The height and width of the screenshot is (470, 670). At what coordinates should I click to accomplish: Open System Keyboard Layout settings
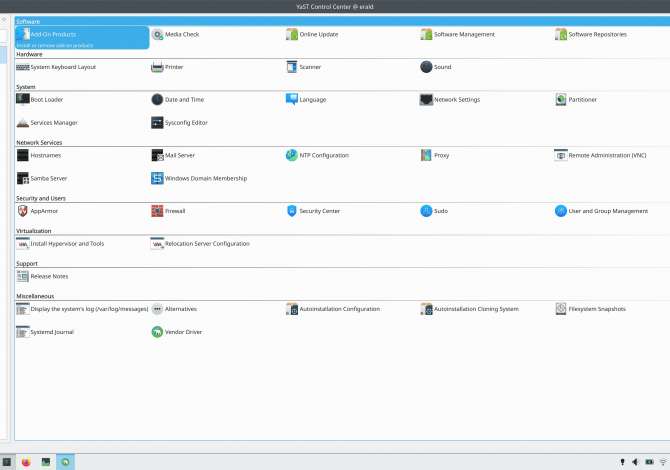[56, 67]
